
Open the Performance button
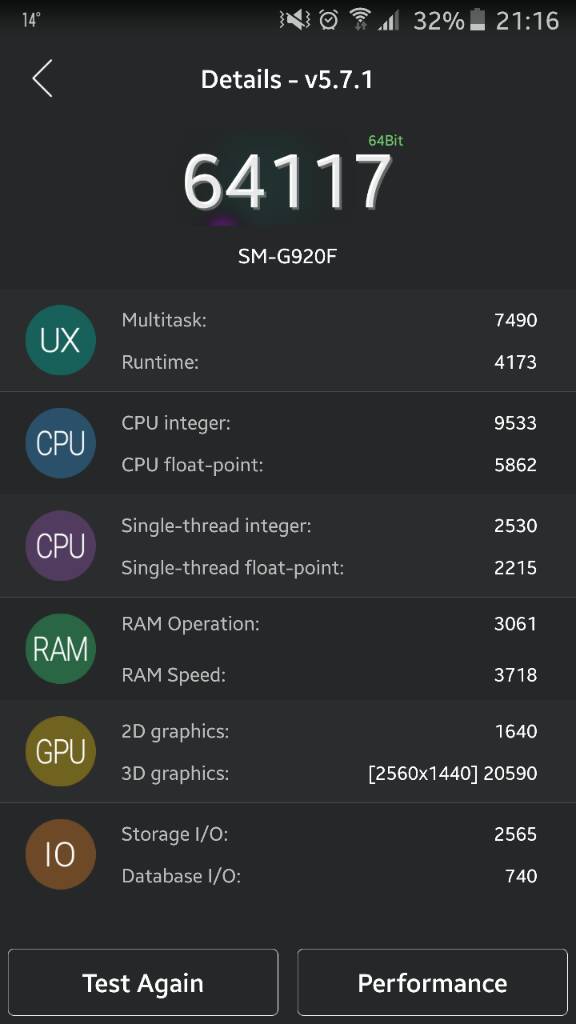pyautogui.click(x=432, y=982)
